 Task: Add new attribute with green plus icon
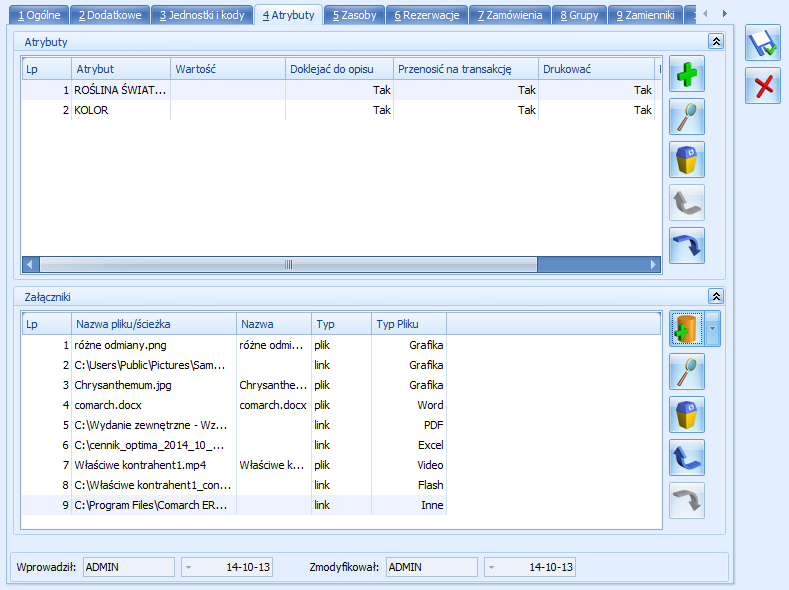[x=687, y=74]
